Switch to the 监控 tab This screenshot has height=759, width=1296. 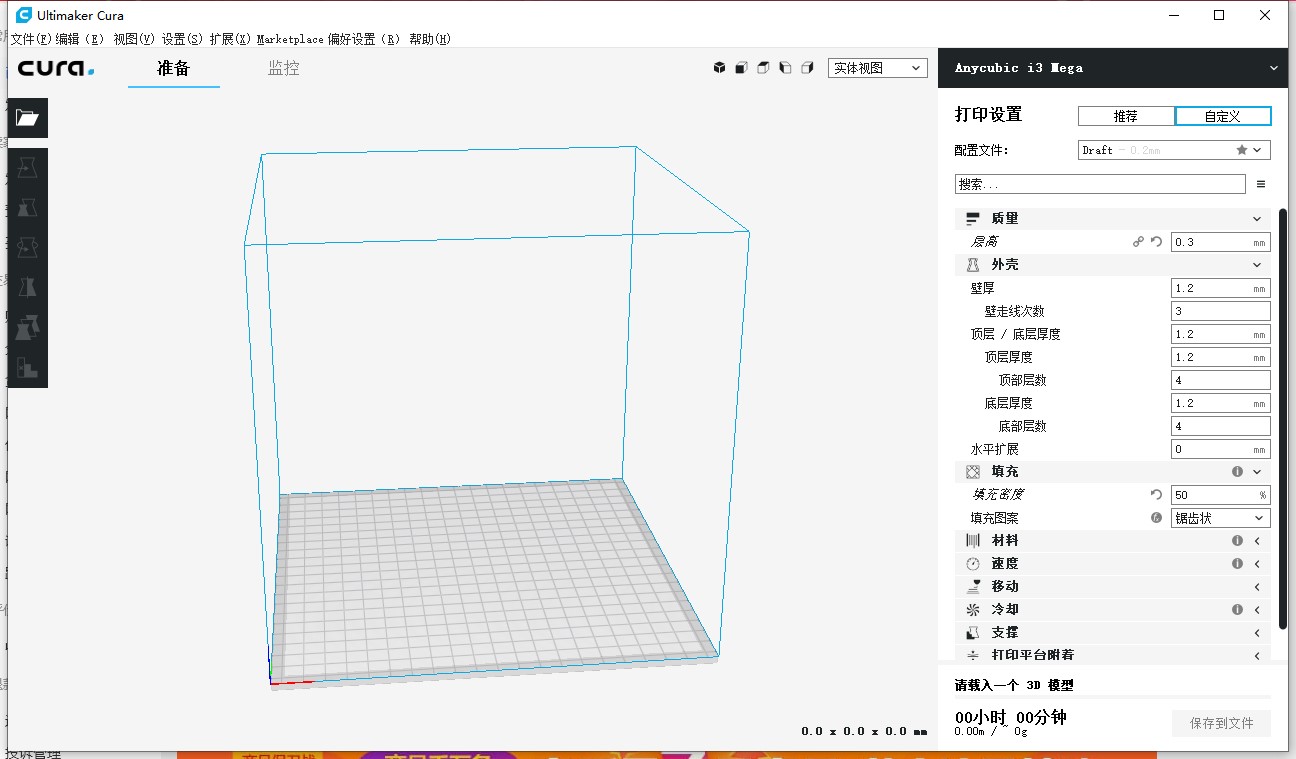point(284,69)
